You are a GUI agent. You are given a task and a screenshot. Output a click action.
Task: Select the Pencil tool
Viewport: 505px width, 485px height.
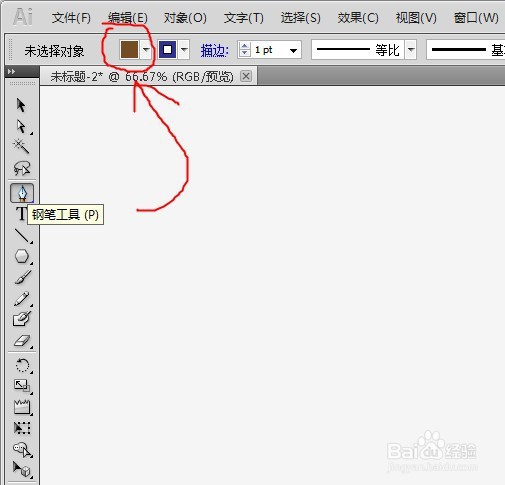22,299
